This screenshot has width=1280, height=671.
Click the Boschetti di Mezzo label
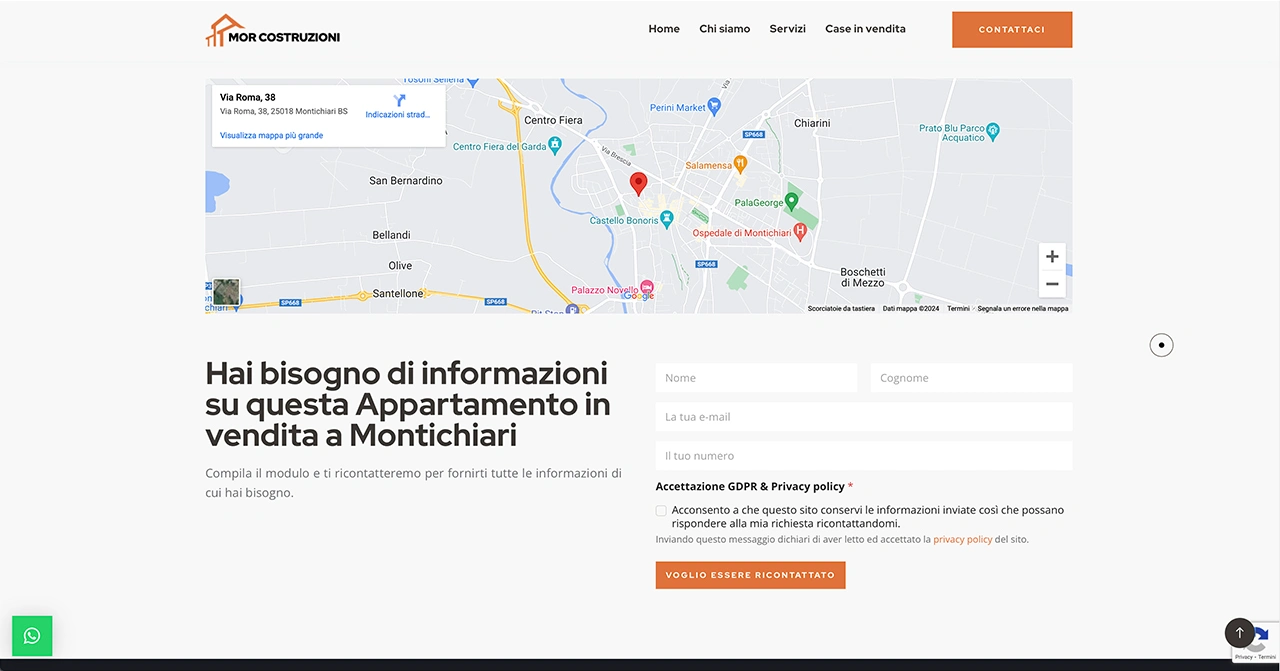point(863,277)
